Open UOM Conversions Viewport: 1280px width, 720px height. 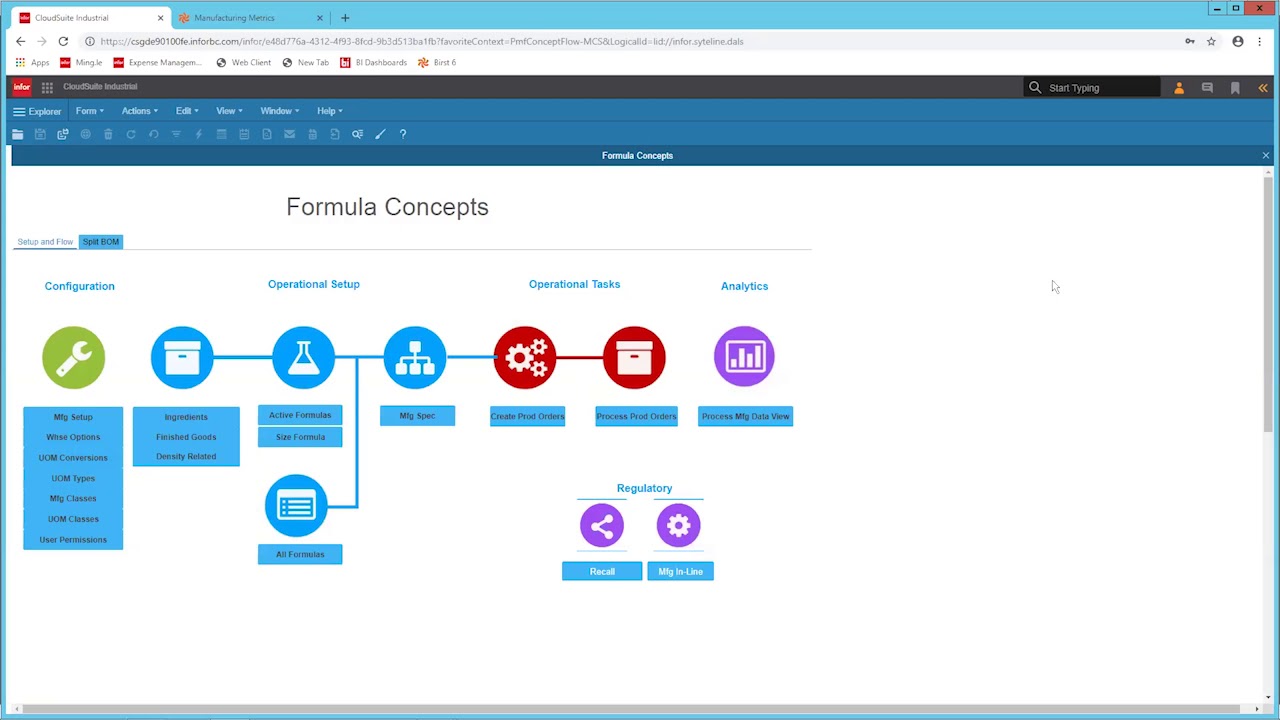click(x=73, y=458)
